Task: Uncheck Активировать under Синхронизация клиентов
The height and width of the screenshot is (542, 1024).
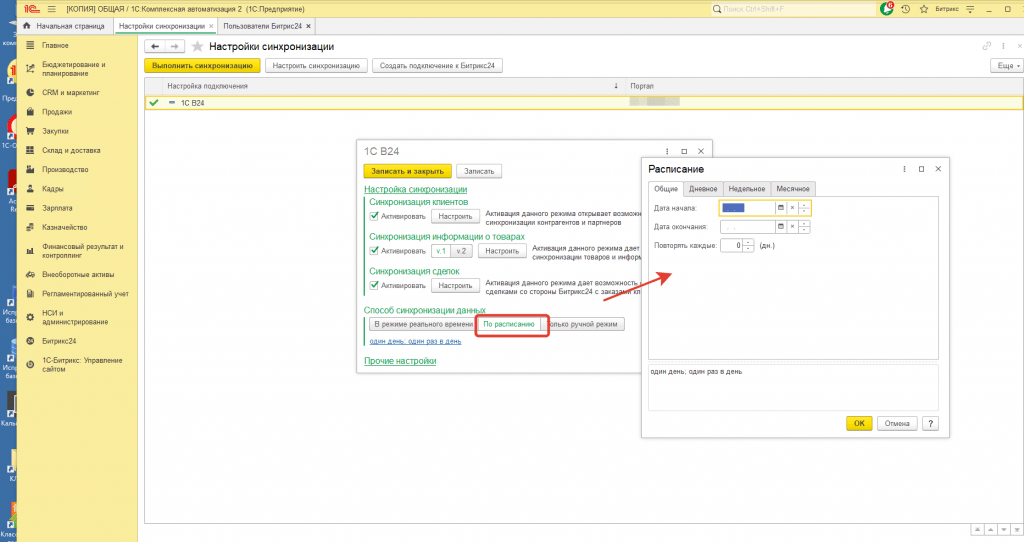Action: pyautogui.click(x=375, y=216)
